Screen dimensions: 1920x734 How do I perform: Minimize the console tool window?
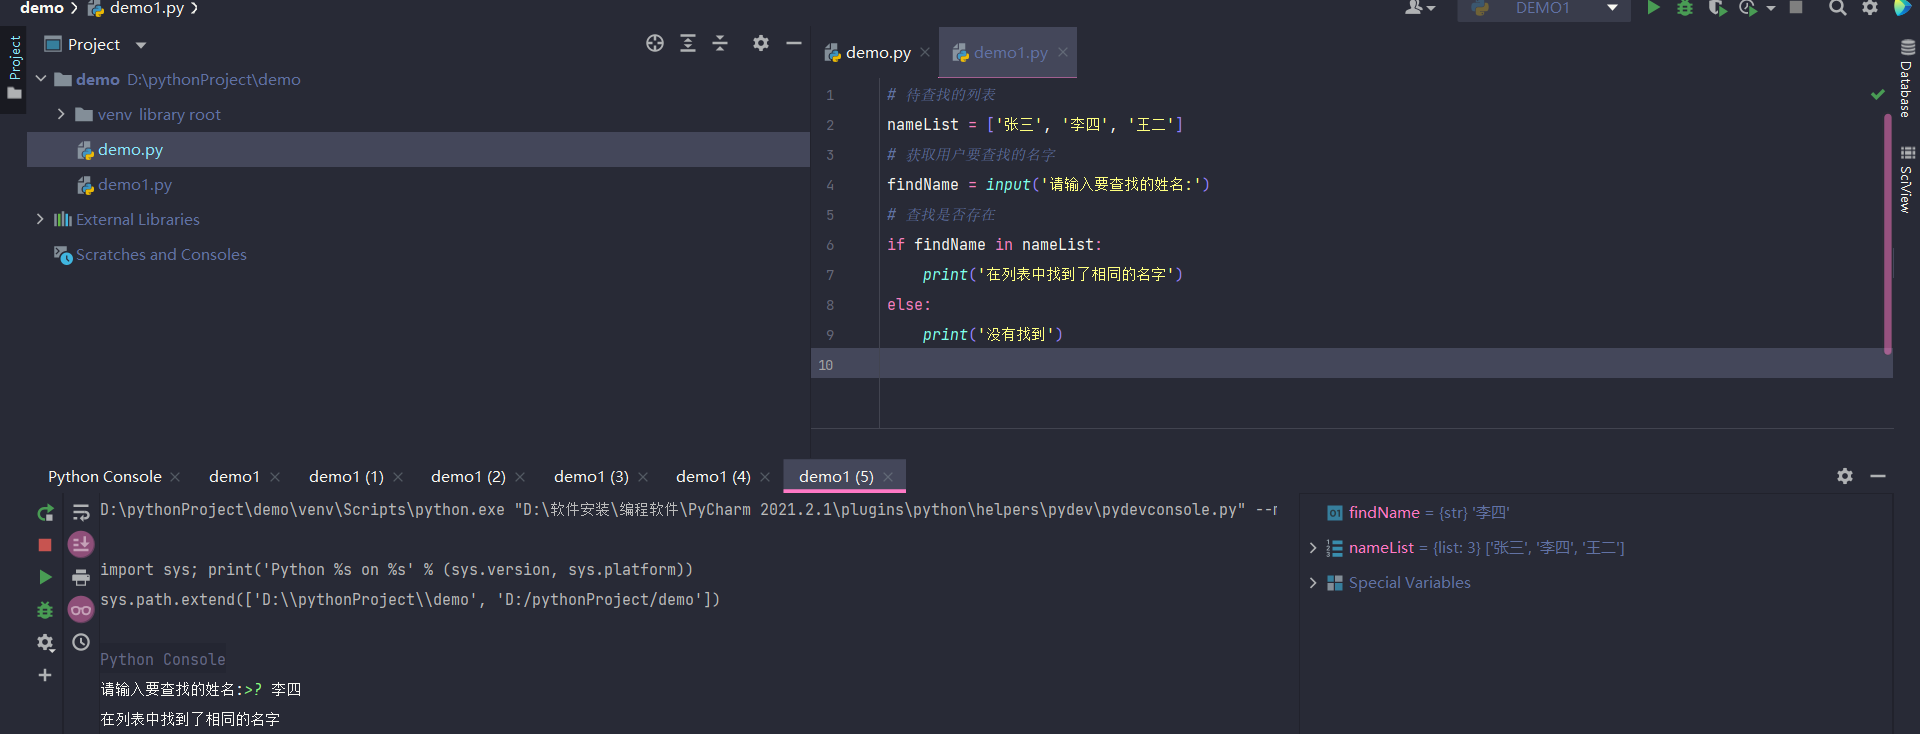click(1878, 476)
